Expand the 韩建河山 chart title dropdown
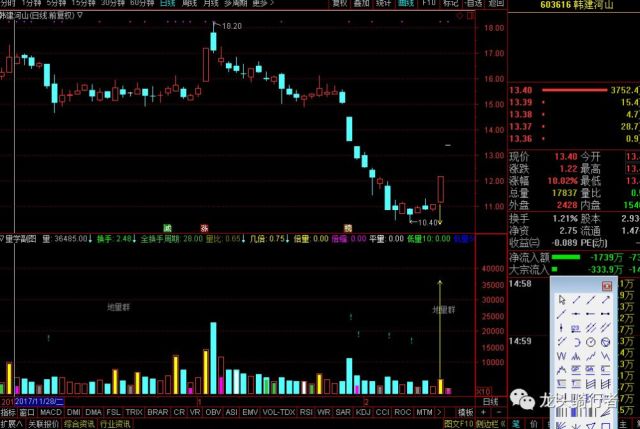This screenshot has width=640, height=429. 80,16
